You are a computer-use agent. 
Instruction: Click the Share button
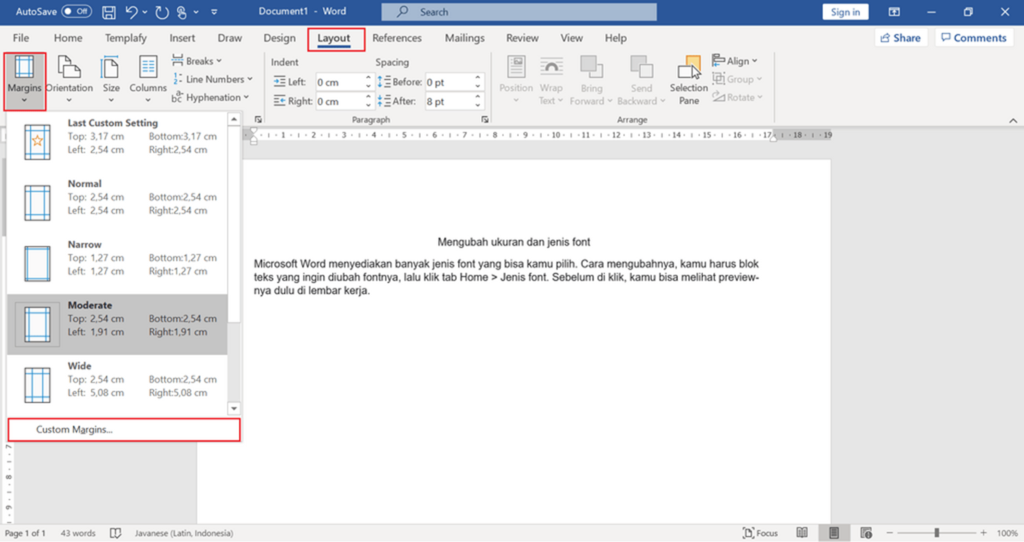click(899, 38)
